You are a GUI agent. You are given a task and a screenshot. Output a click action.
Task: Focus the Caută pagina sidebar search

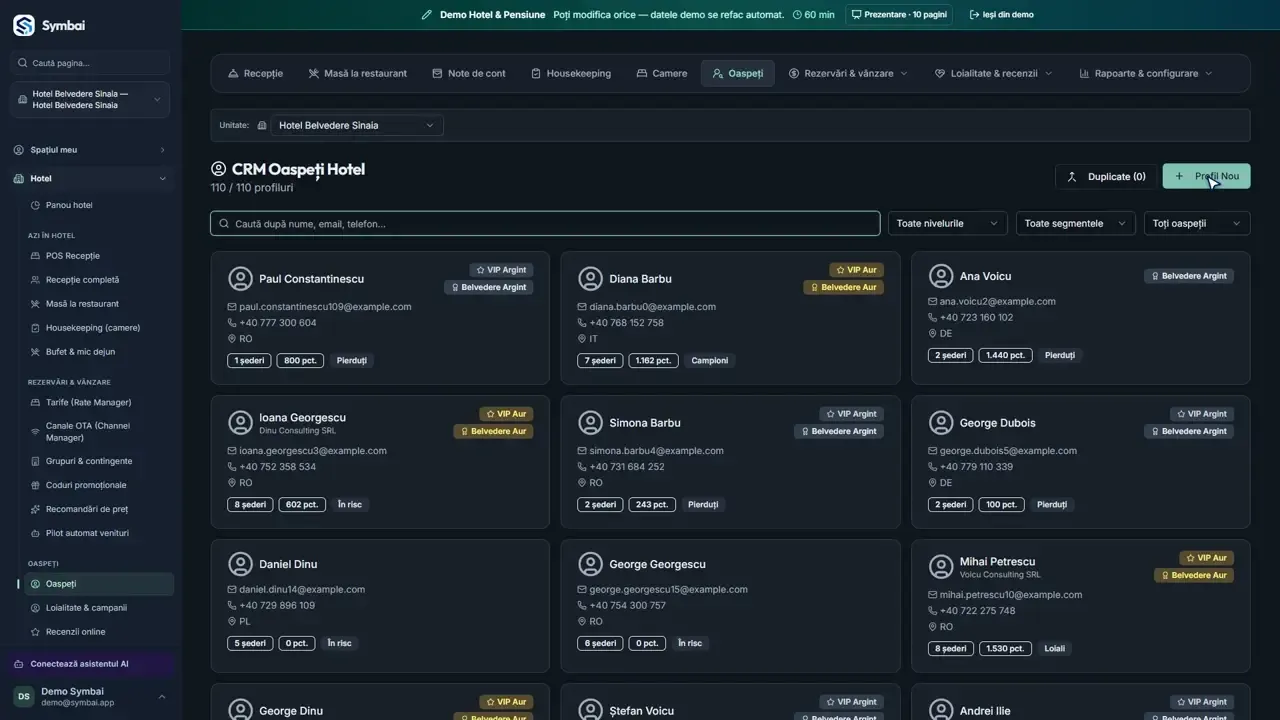90,63
